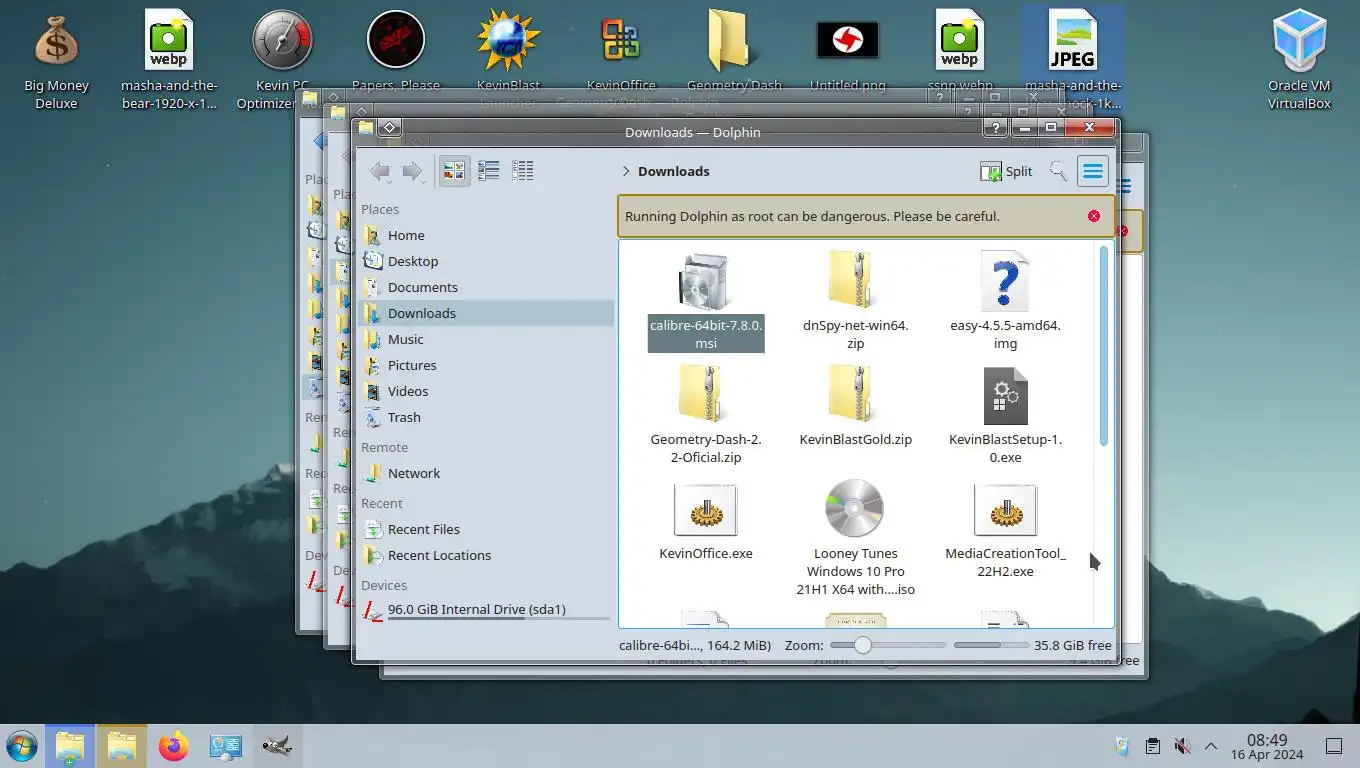
Task: Open the Dolphin search magnifier
Action: click(1058, 171)
